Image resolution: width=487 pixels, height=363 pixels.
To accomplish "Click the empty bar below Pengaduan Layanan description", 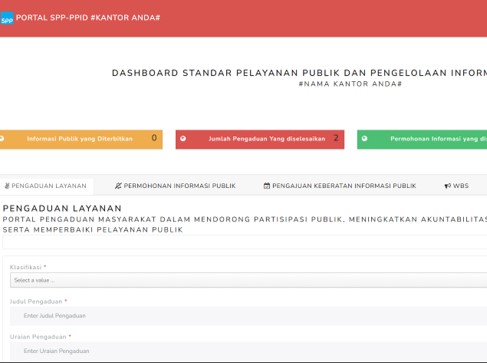I will [x=245, y=242].
